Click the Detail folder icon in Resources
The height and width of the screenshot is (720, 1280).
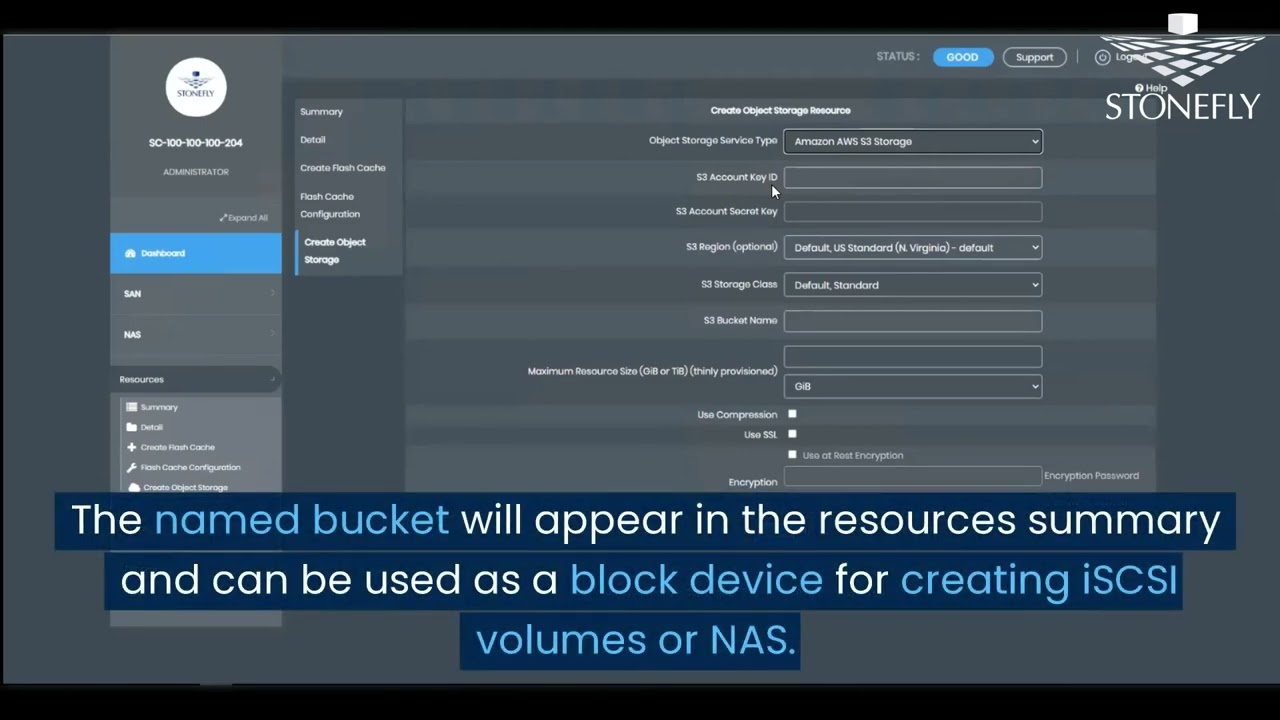[x=132, y=427]
